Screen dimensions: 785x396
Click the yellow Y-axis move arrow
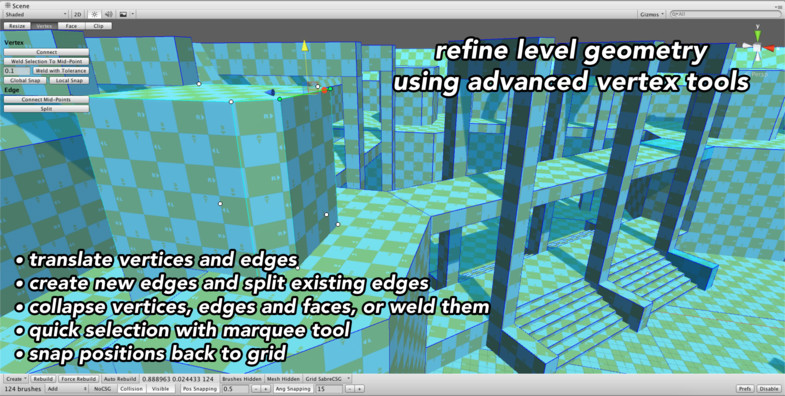click(304, 46)
